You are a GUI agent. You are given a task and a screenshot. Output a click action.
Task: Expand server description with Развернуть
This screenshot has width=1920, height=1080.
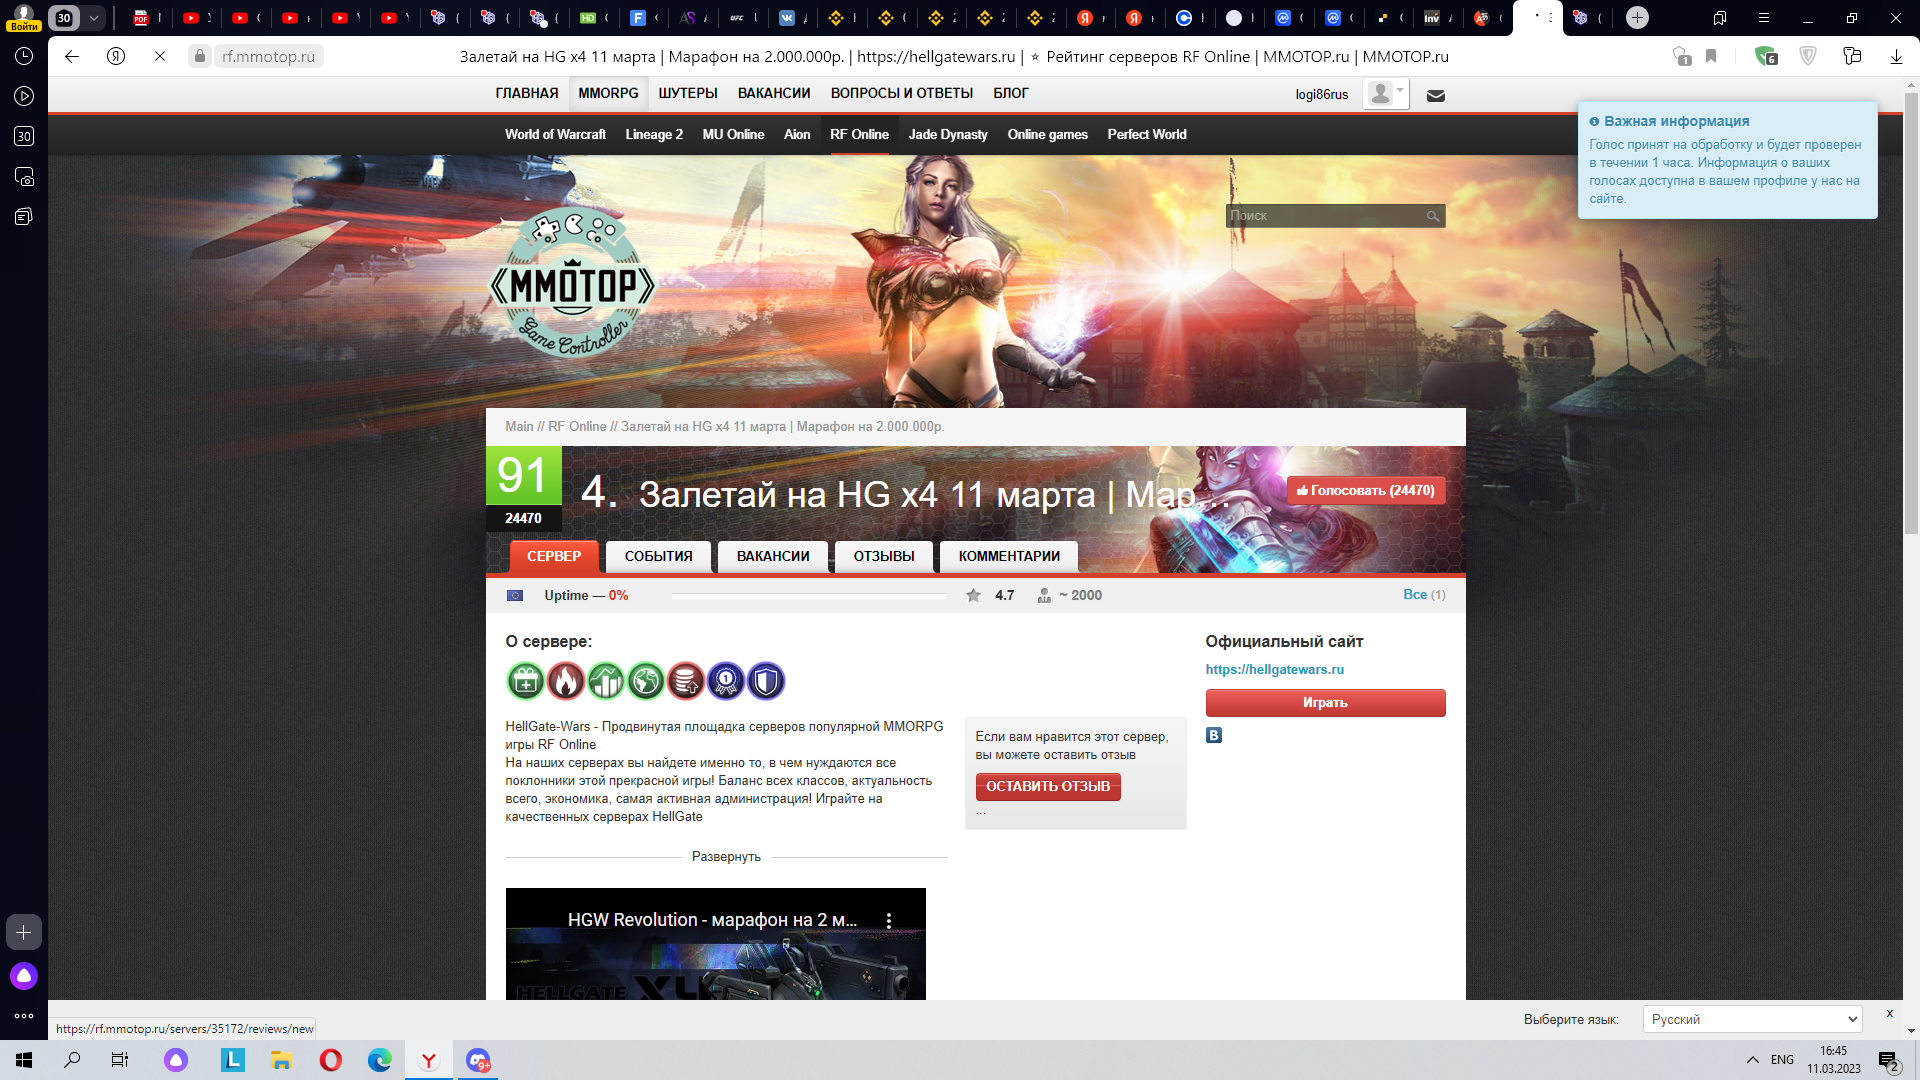(x=726, y=857)
